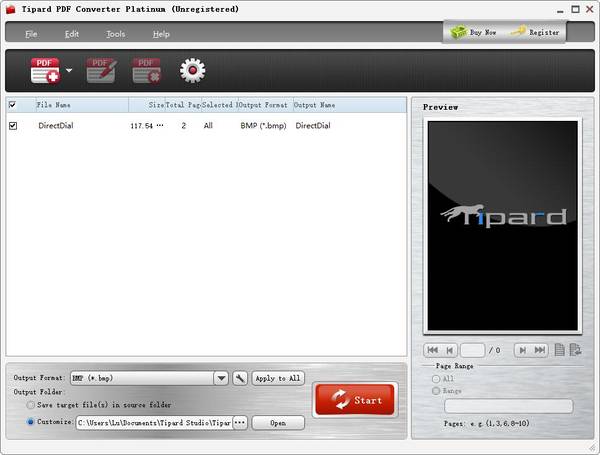
Task: Open the Tools menu
Action: (116, 34)
